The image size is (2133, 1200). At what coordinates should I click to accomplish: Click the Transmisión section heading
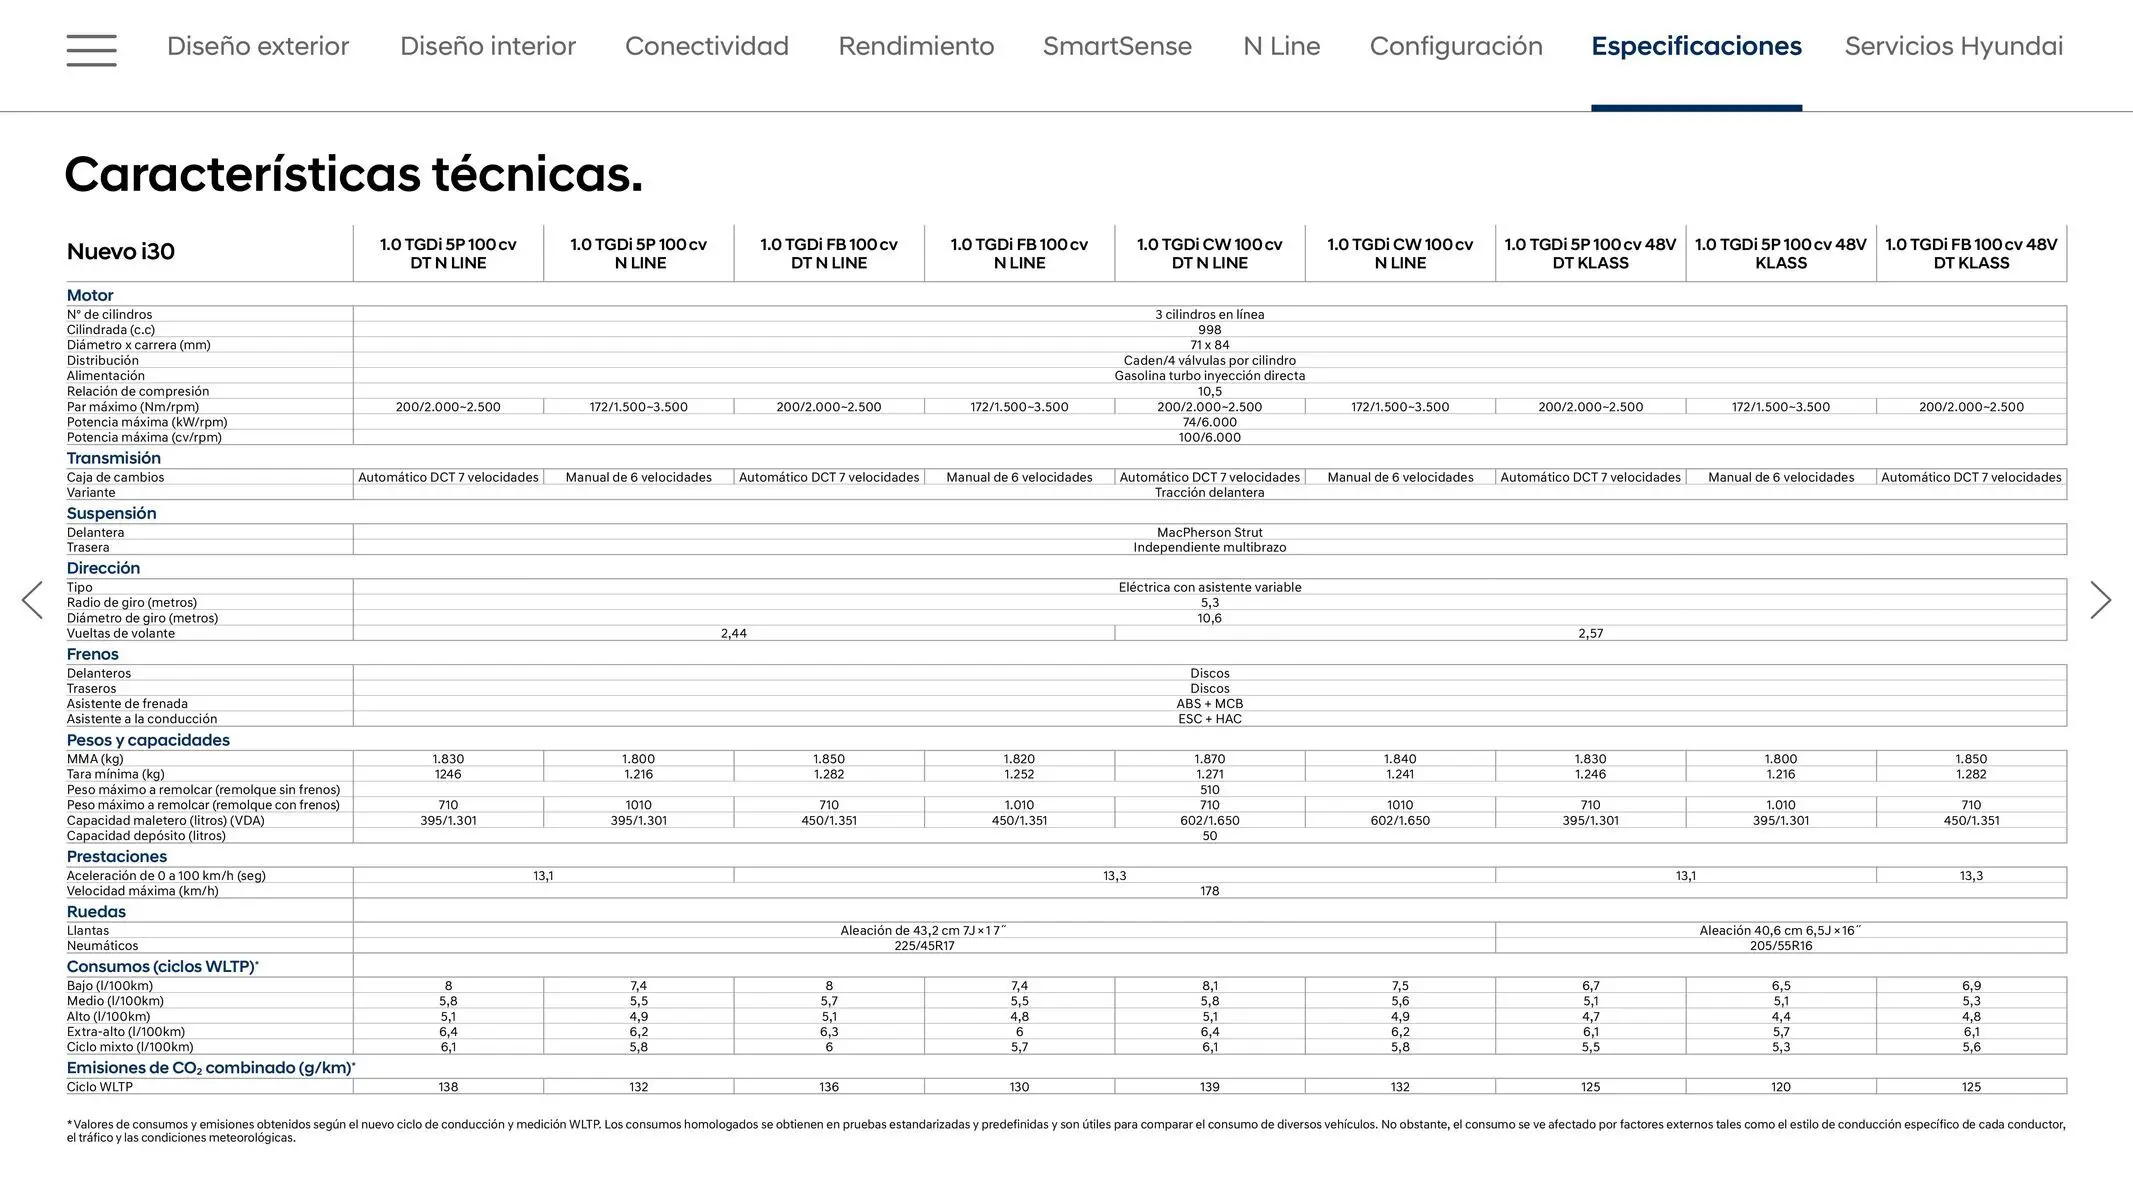(113, 458)
